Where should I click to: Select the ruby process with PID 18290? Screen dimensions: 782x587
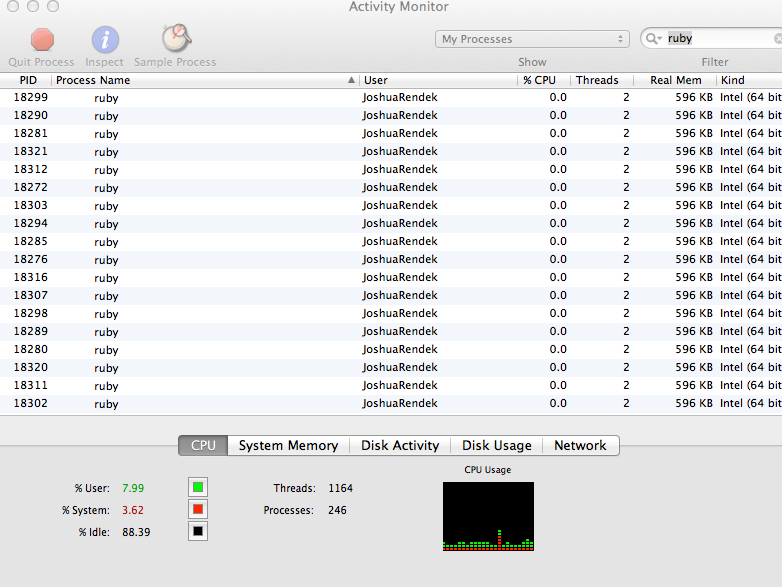(391, 116)
